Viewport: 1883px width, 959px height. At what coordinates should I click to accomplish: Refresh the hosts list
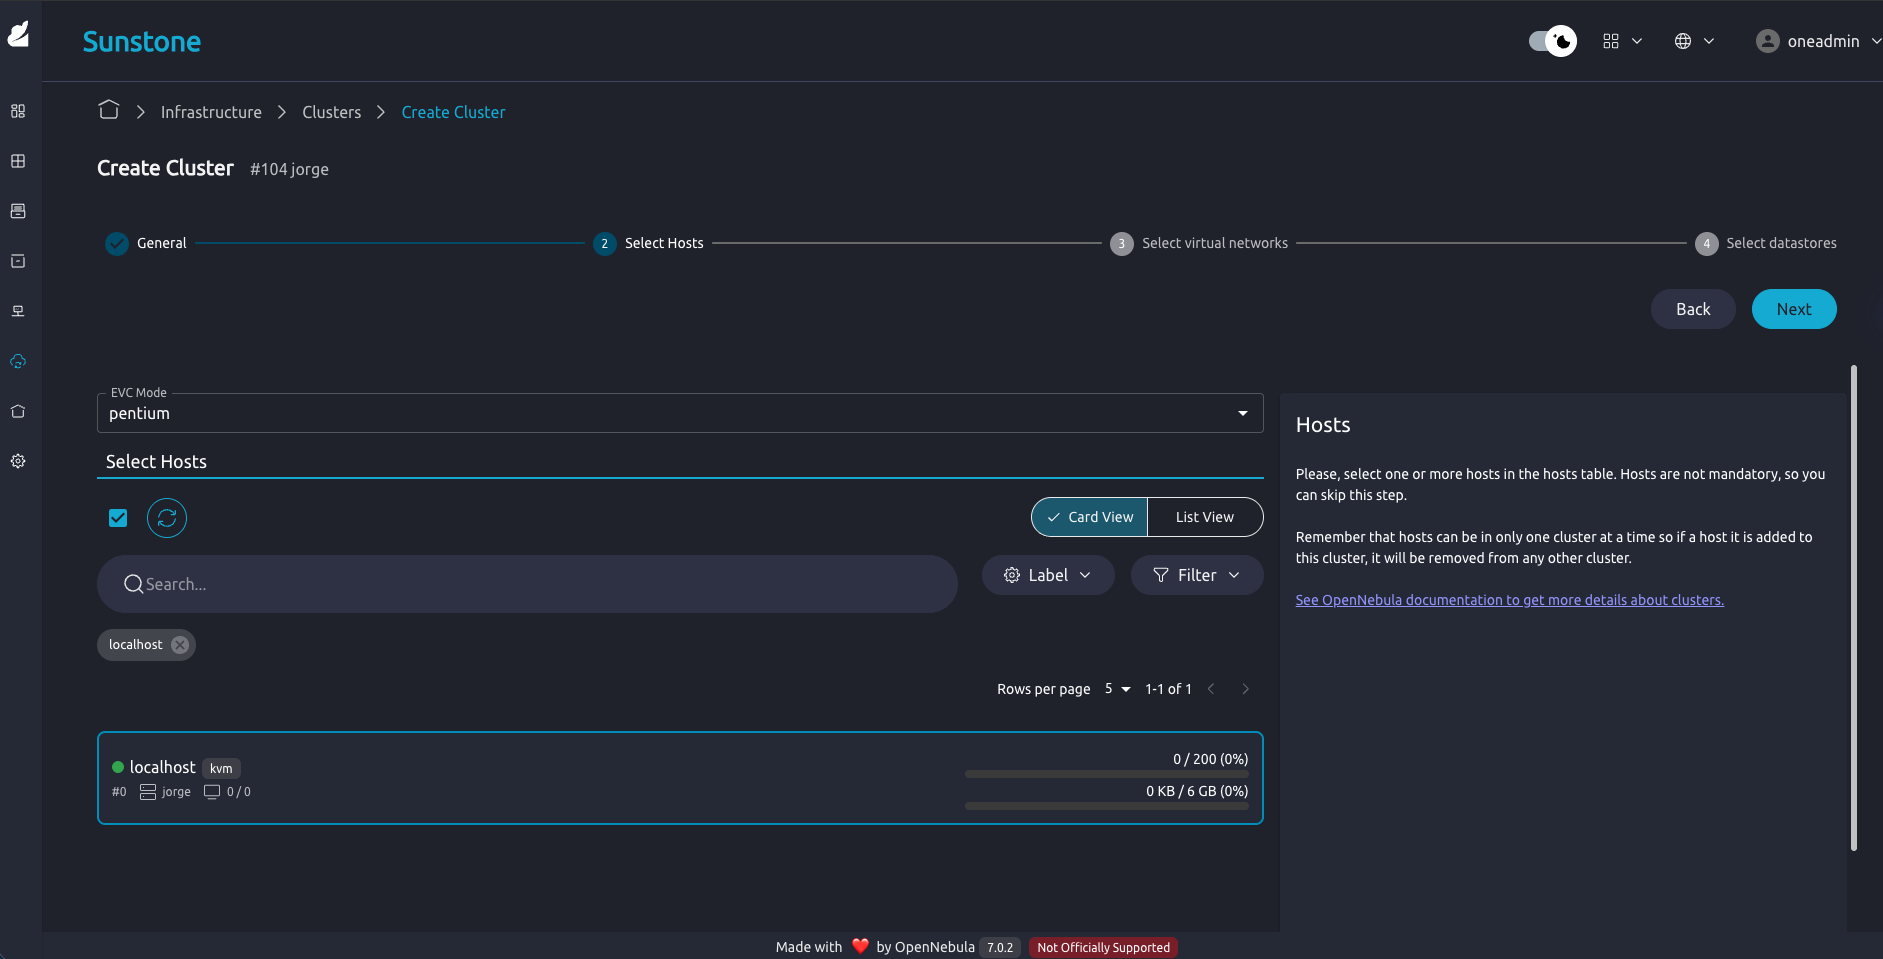[x=166, y=517]
